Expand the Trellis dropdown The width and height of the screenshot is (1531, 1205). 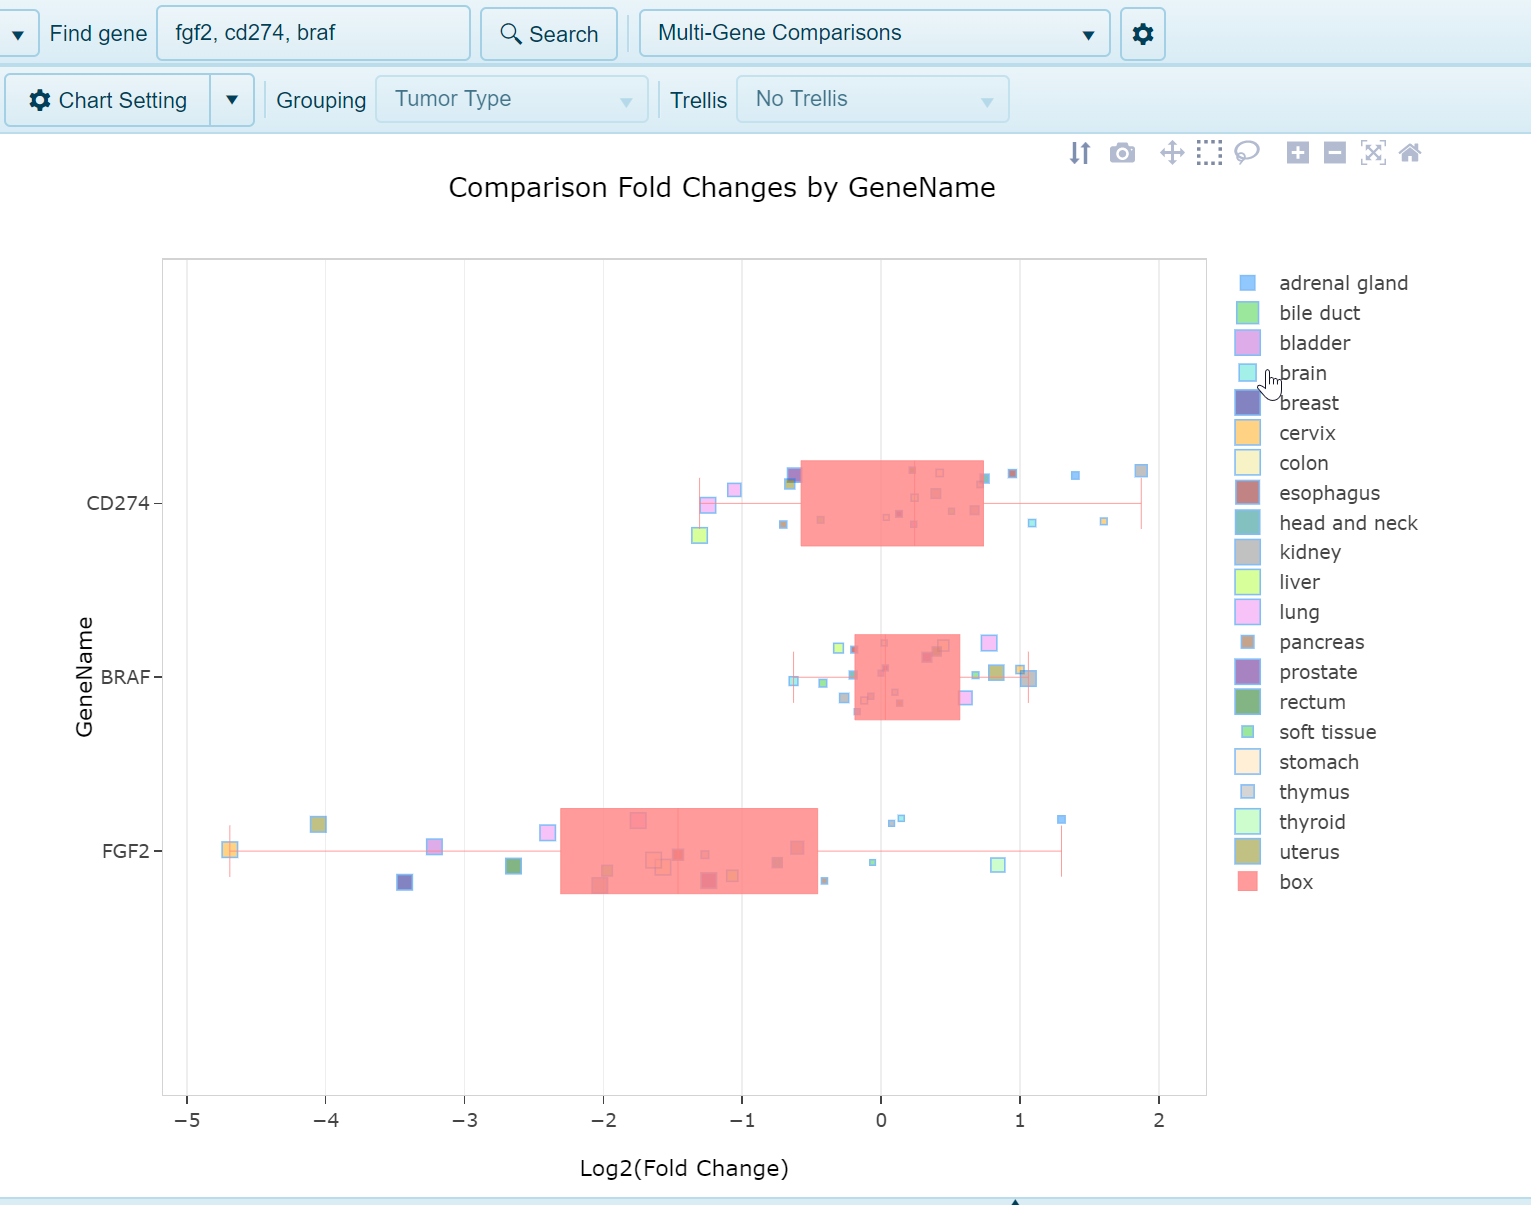(x=872, y=100)
